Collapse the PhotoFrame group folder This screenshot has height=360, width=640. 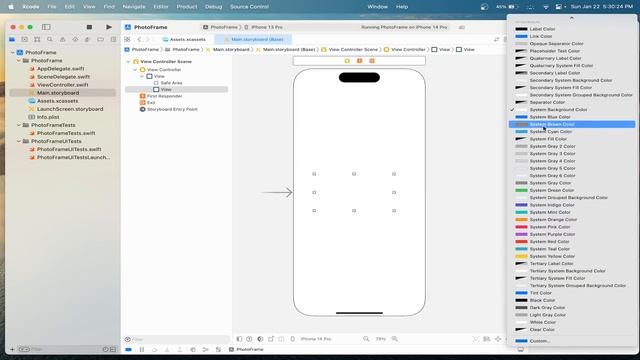pyautogui.click(x=19, y=60)
